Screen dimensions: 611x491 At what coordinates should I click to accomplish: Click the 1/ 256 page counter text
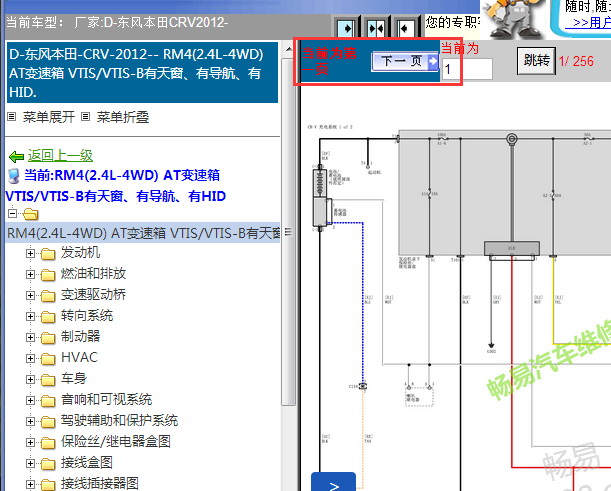[x=576, y=61]
